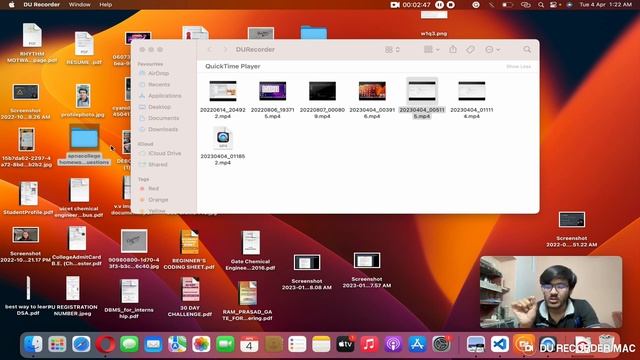Open Visual Studio Code from the Dock
640x360 pixels.
pyautogui.click(x=500, y=344)
